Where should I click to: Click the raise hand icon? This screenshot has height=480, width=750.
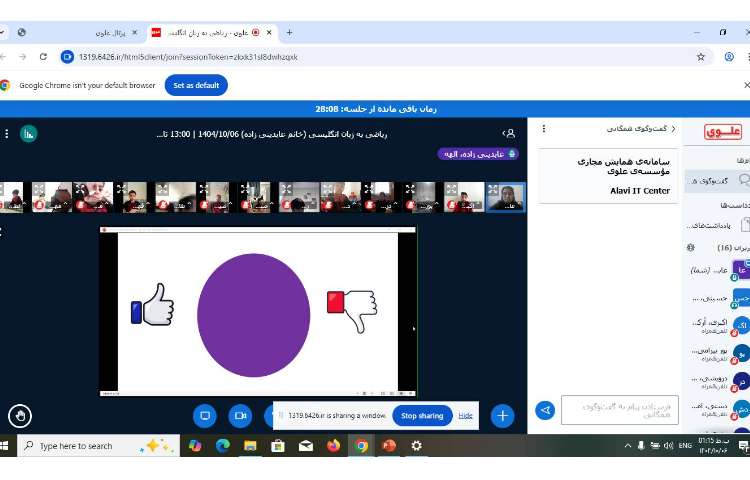[x=19, y=415]
